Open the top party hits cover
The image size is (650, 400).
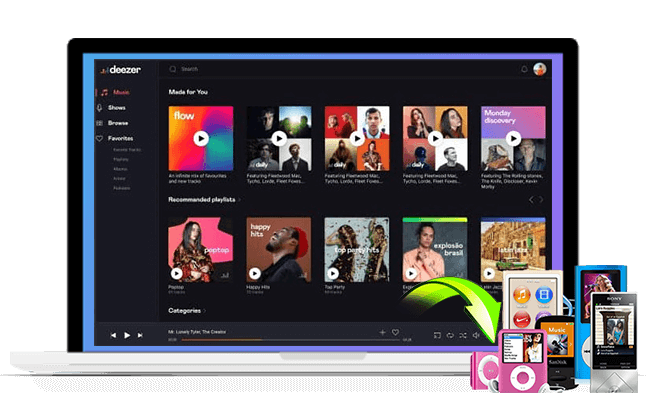point(357,250)
